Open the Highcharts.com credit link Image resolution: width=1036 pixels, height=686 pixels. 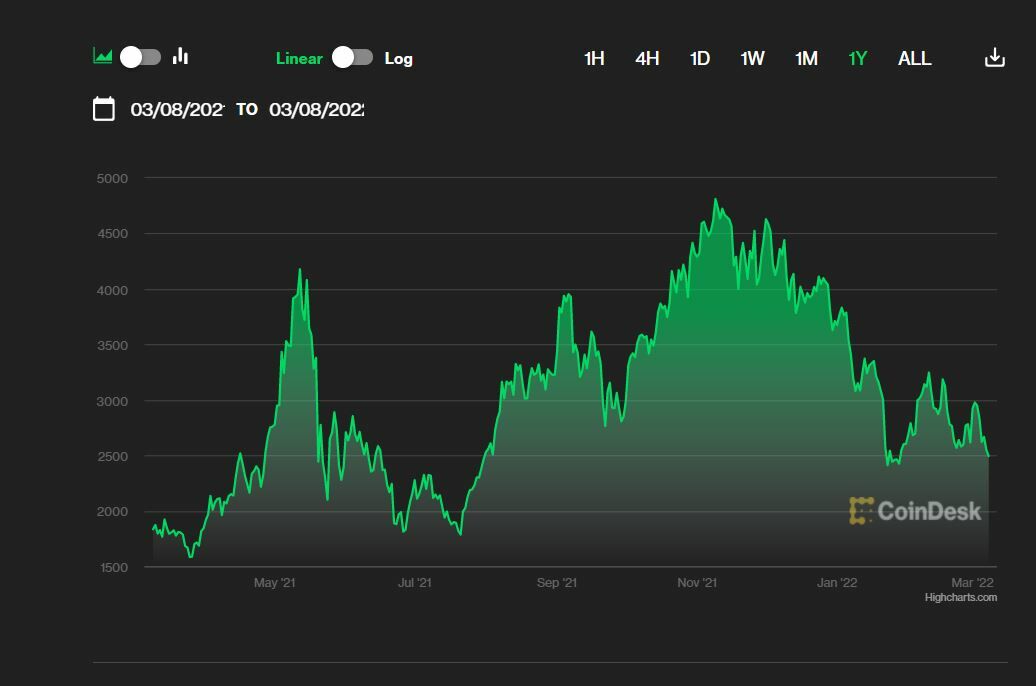[960, 598]
